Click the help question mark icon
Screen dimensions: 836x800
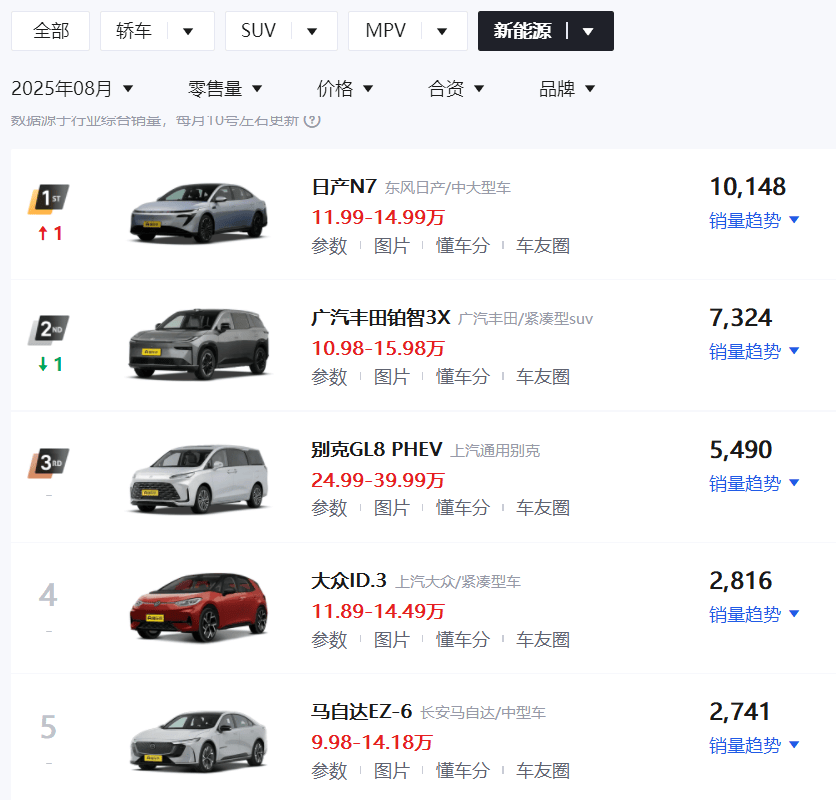312,121
